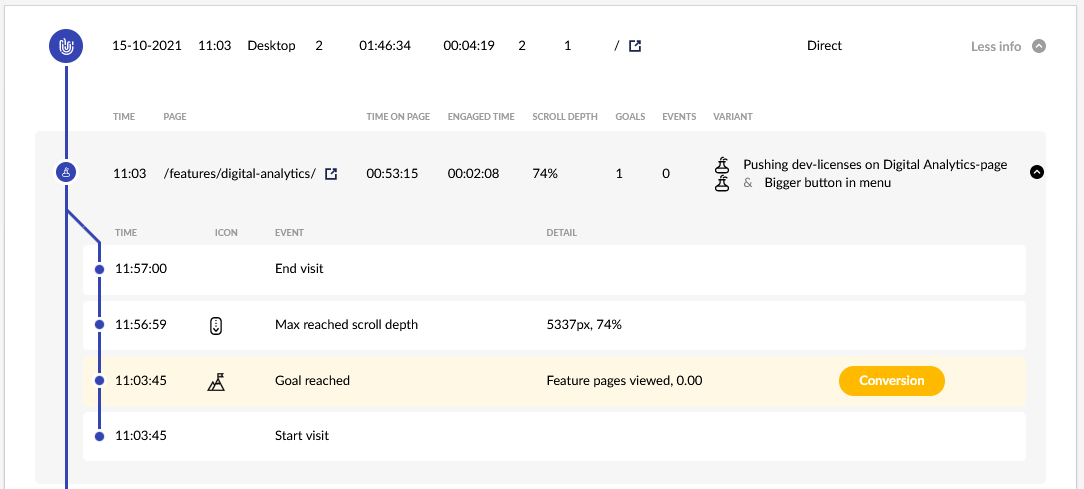
Task: Collapse session with Less info chevron
Action: (x=1038, y=46)
